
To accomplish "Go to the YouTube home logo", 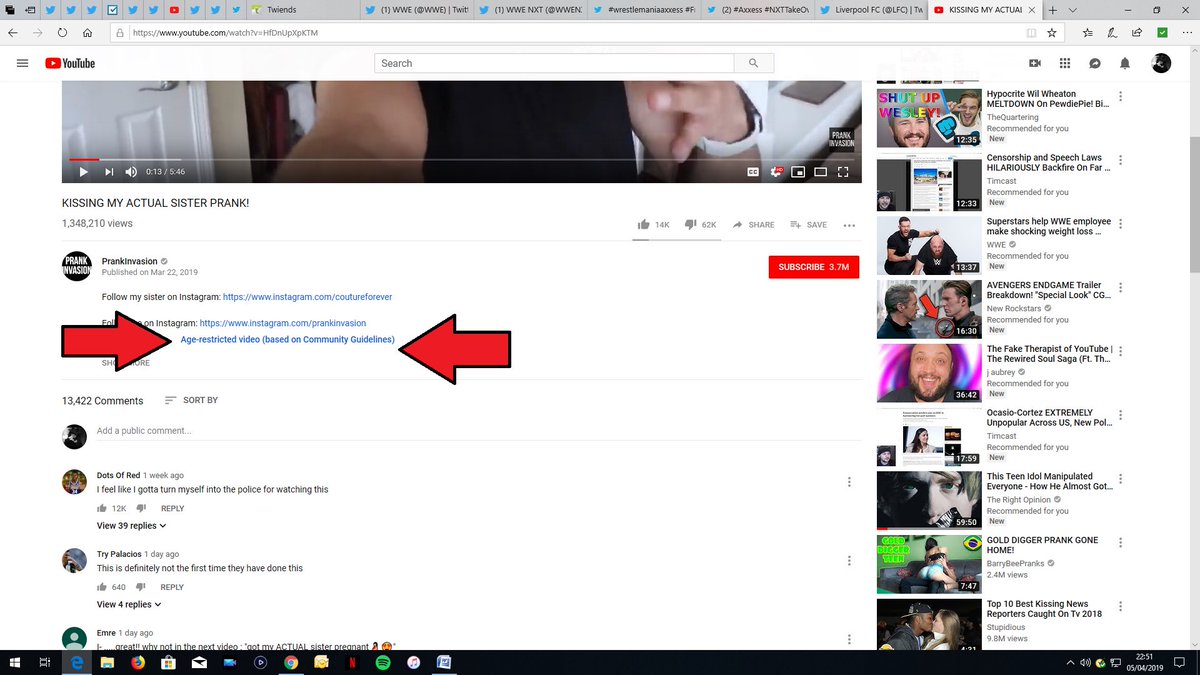I will coord(70,63).
